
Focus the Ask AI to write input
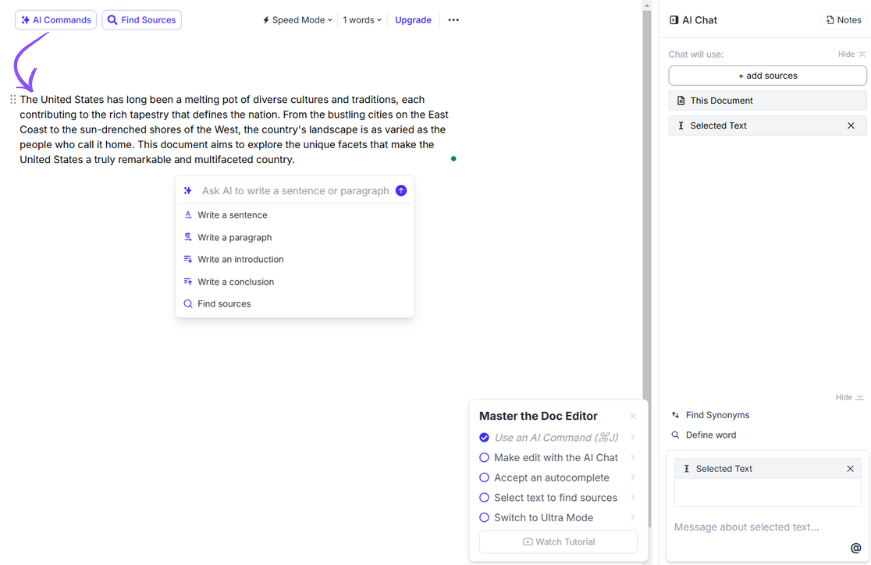296,191
